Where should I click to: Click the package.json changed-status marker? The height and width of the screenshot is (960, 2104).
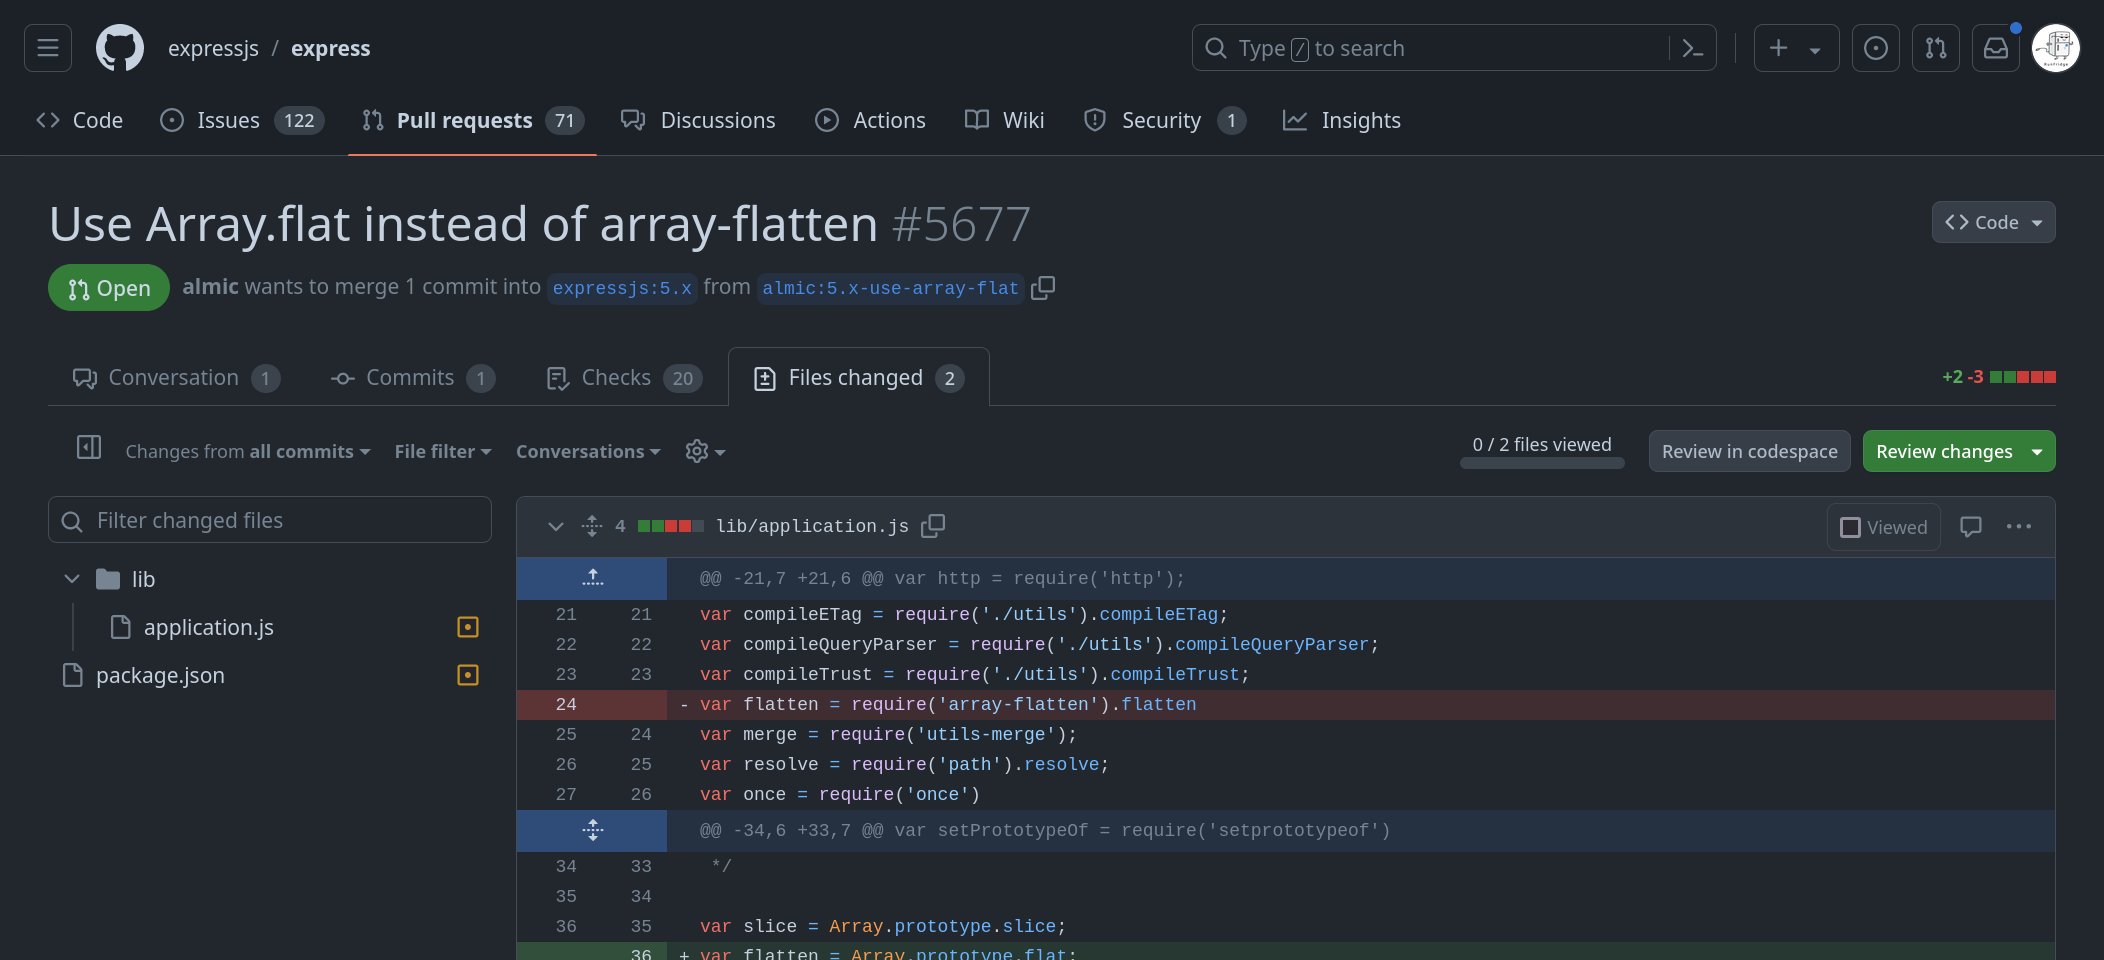[x=468, y=675]
